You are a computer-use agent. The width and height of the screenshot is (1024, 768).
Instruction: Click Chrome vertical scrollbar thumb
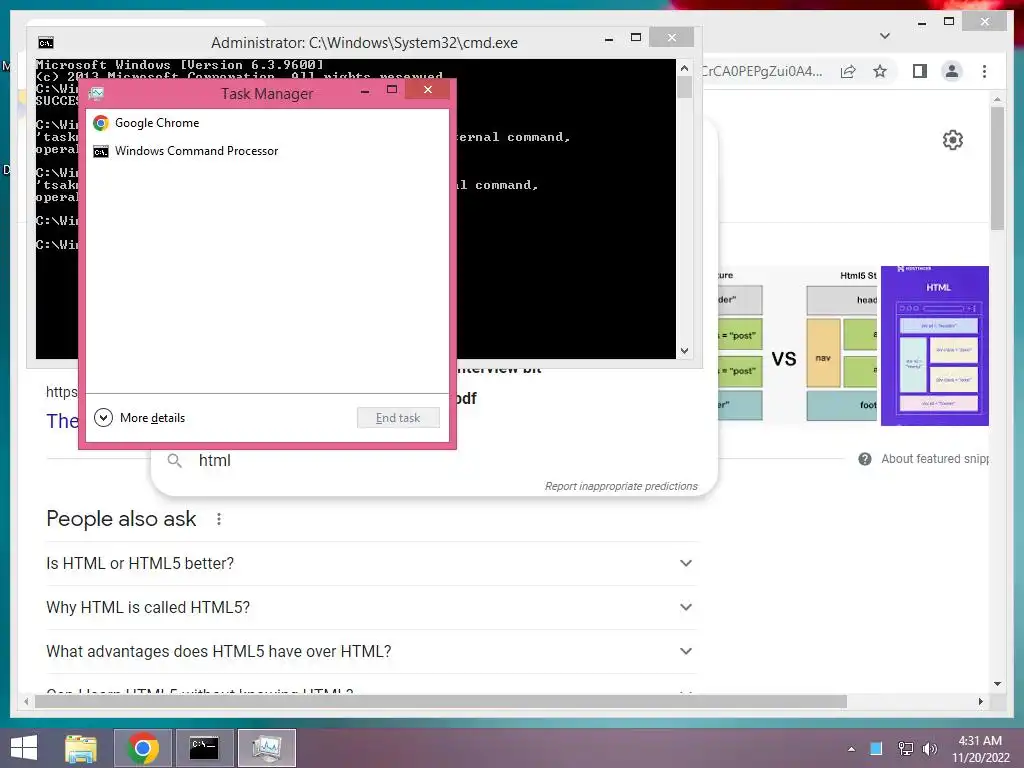997,168
